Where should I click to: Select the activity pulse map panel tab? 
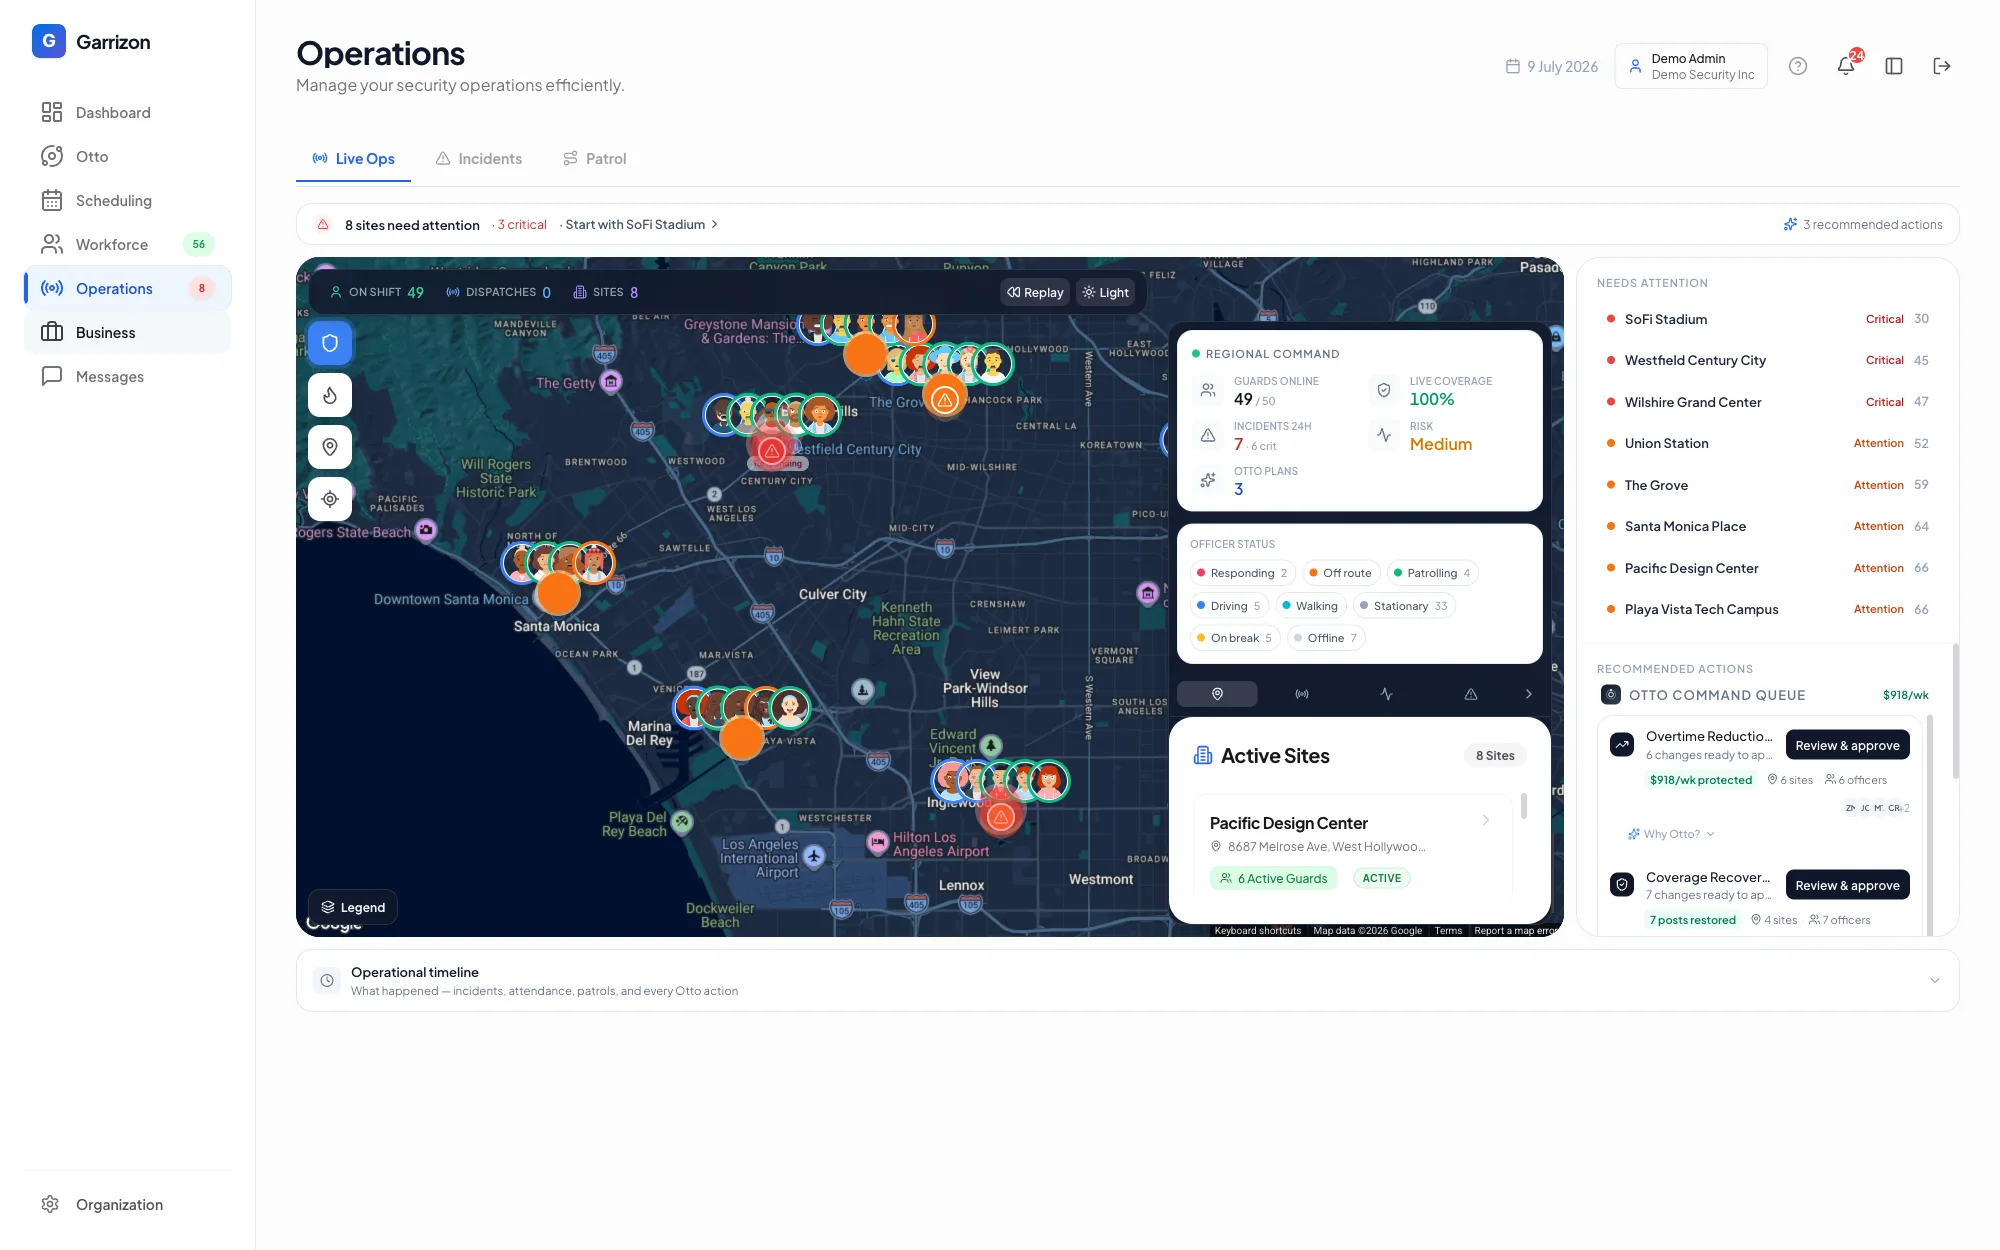click(1387, 694)
